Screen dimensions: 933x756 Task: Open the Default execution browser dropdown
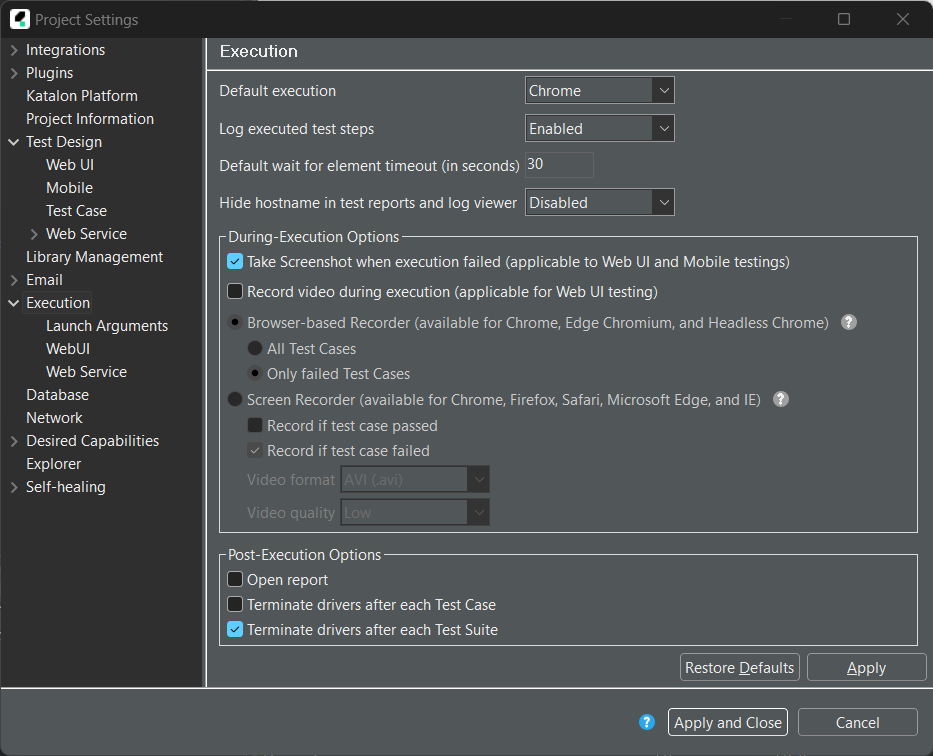point(600,90)
